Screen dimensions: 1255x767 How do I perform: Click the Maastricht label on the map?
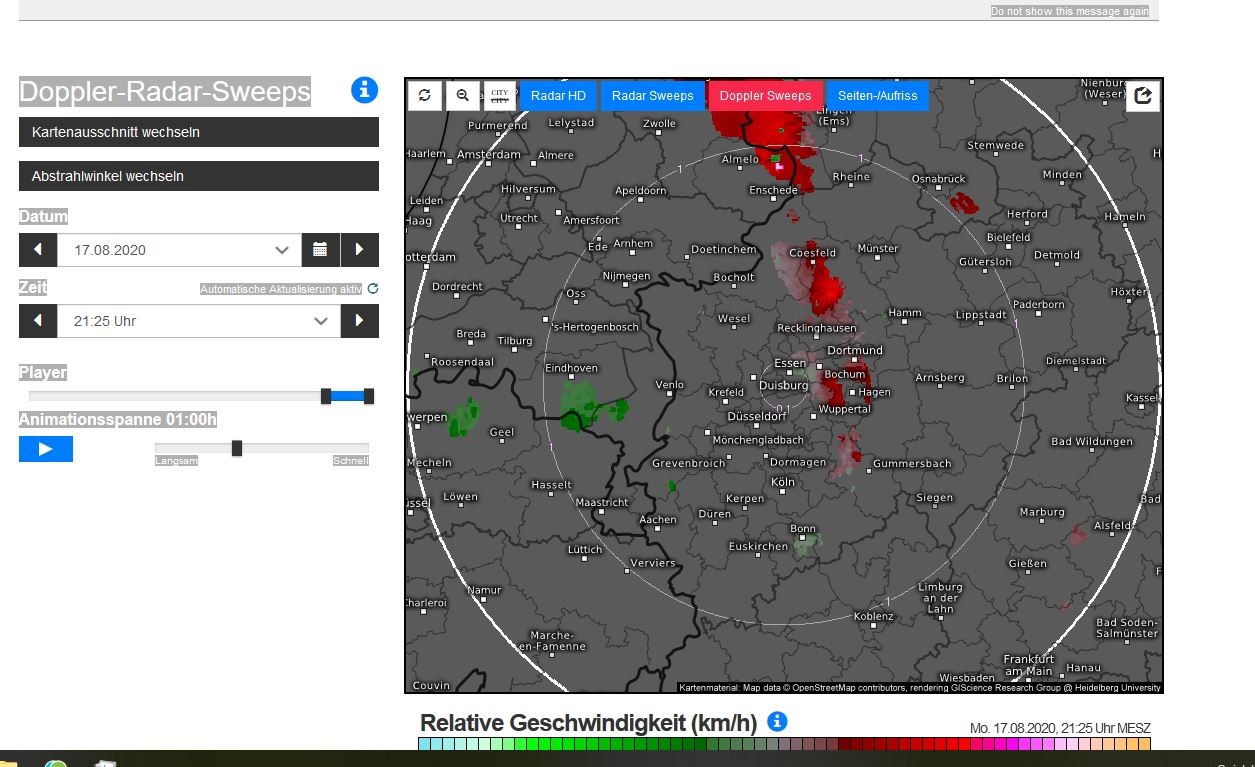[603, 502]
